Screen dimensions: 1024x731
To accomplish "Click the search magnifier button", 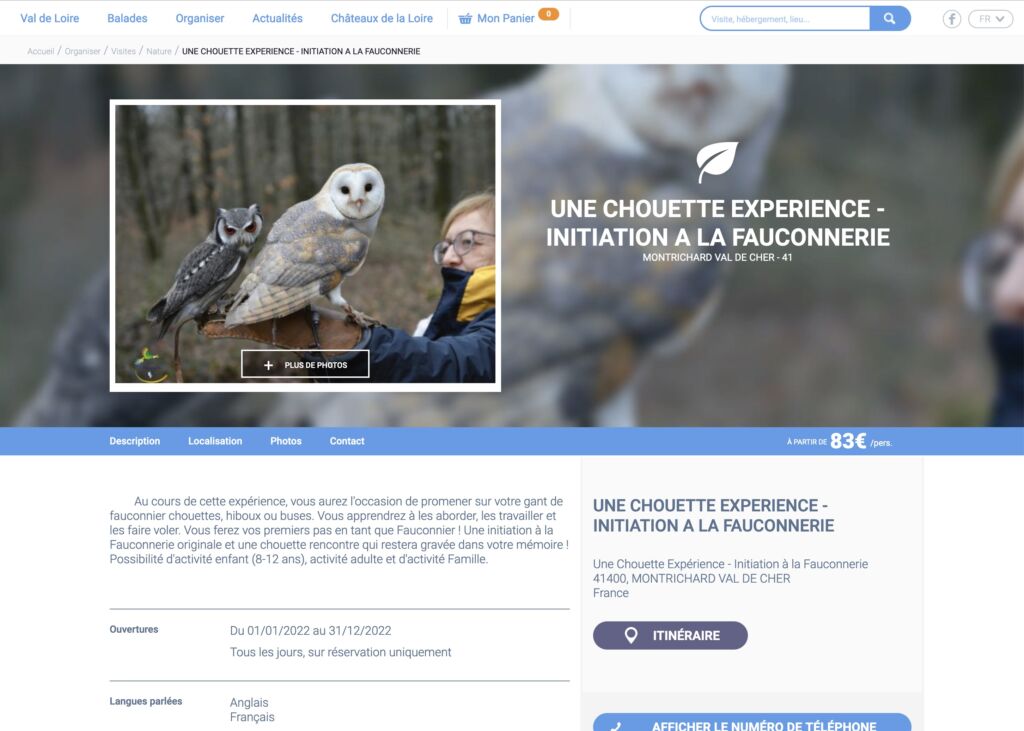I will (x=889, y=19).
